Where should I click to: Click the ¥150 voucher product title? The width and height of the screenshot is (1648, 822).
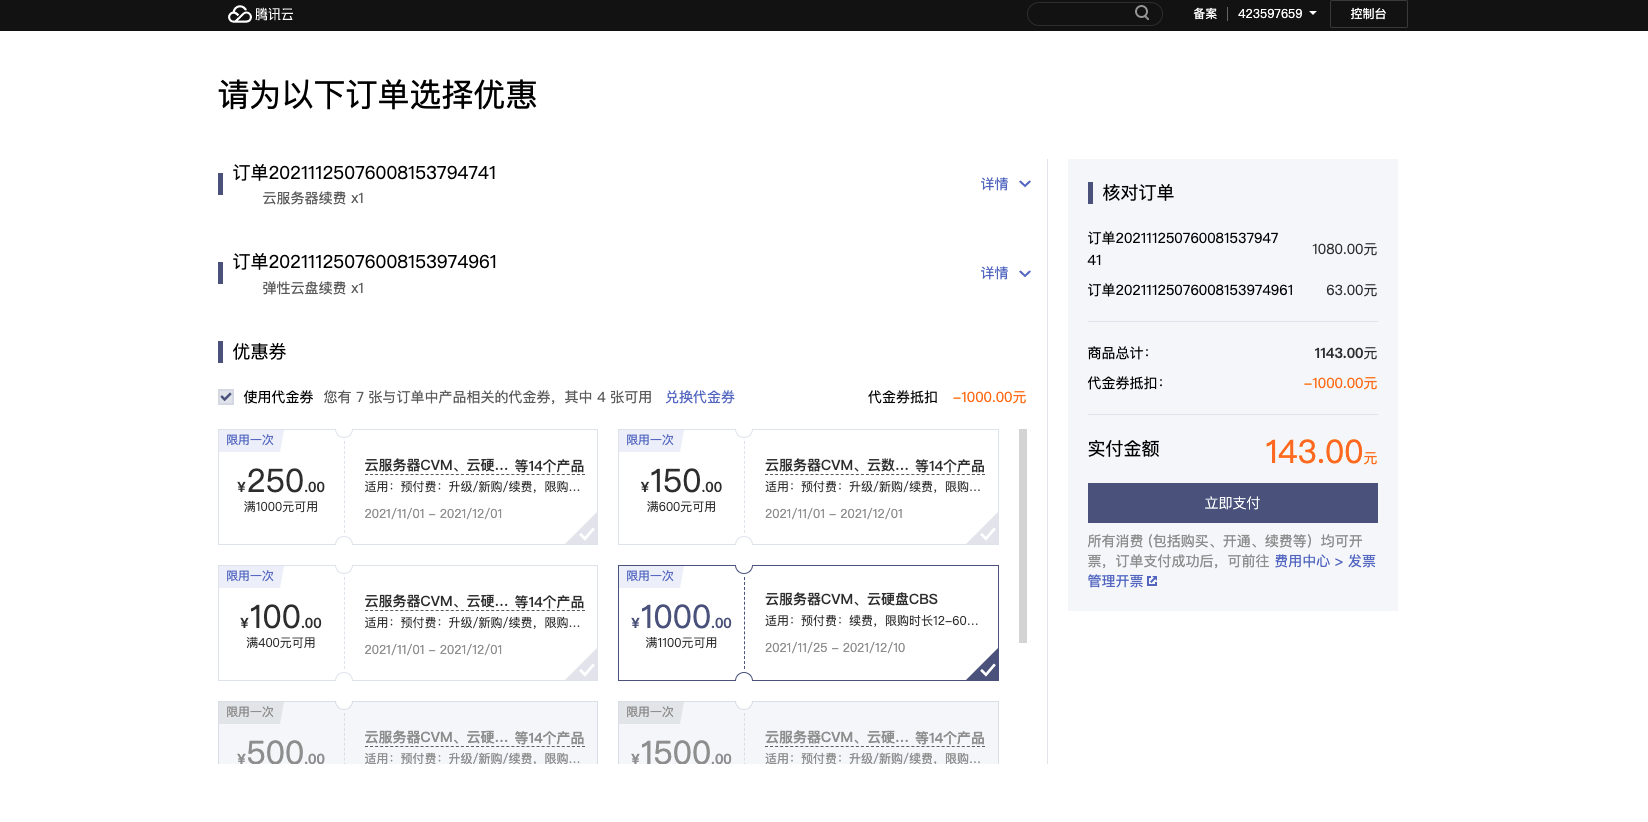[875, 465]
